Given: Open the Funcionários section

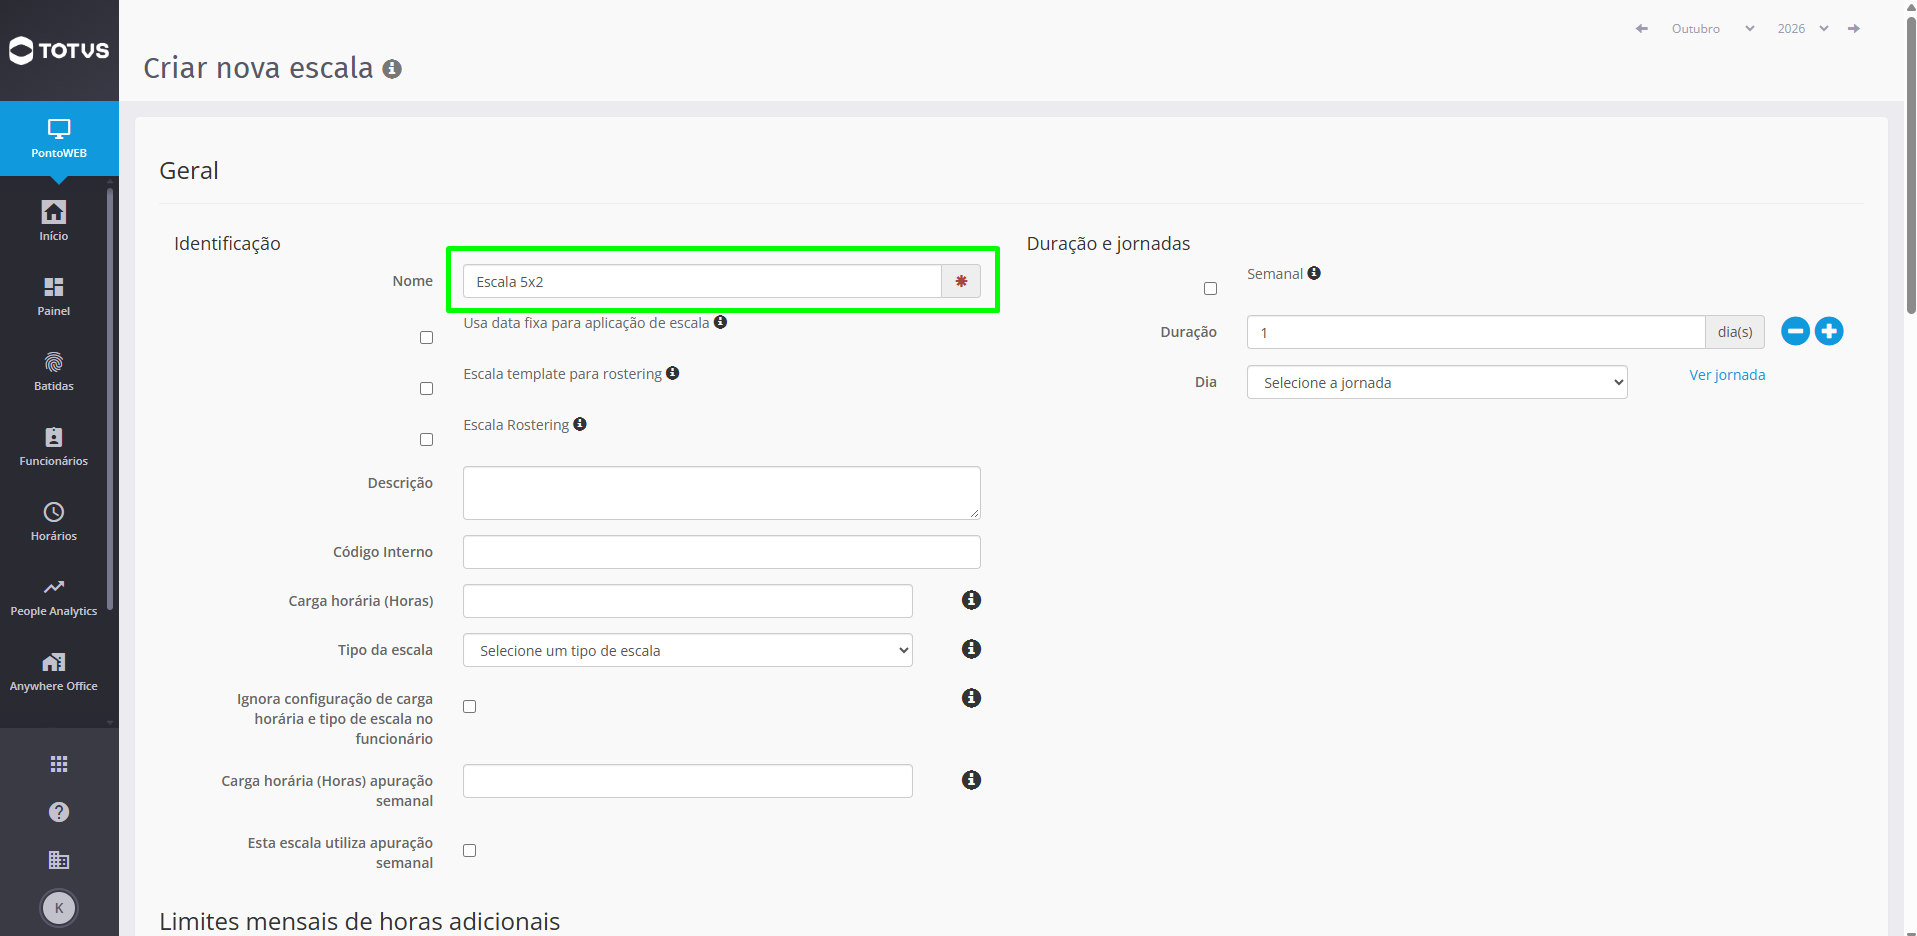Looking at the screenshot, I should coord(54,446).
